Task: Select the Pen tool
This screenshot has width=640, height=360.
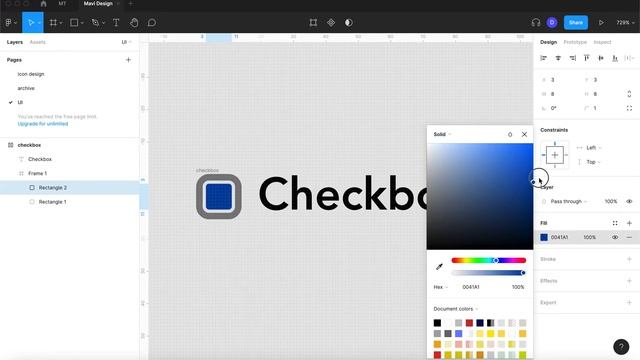Action: [95, 23]
